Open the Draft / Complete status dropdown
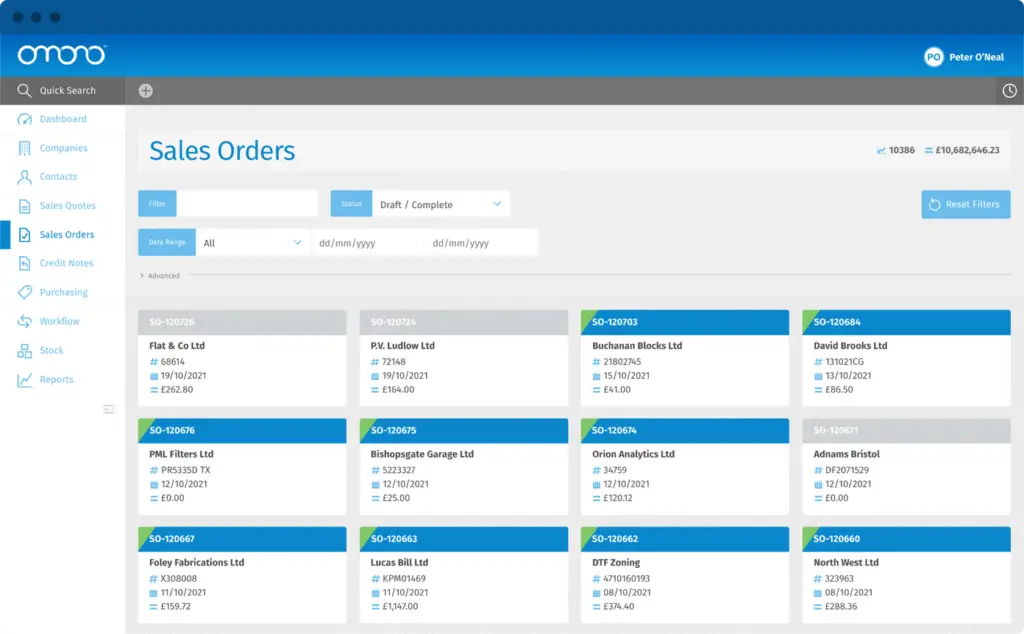The height and width of the screenshot is (634, 1024). 441,204
